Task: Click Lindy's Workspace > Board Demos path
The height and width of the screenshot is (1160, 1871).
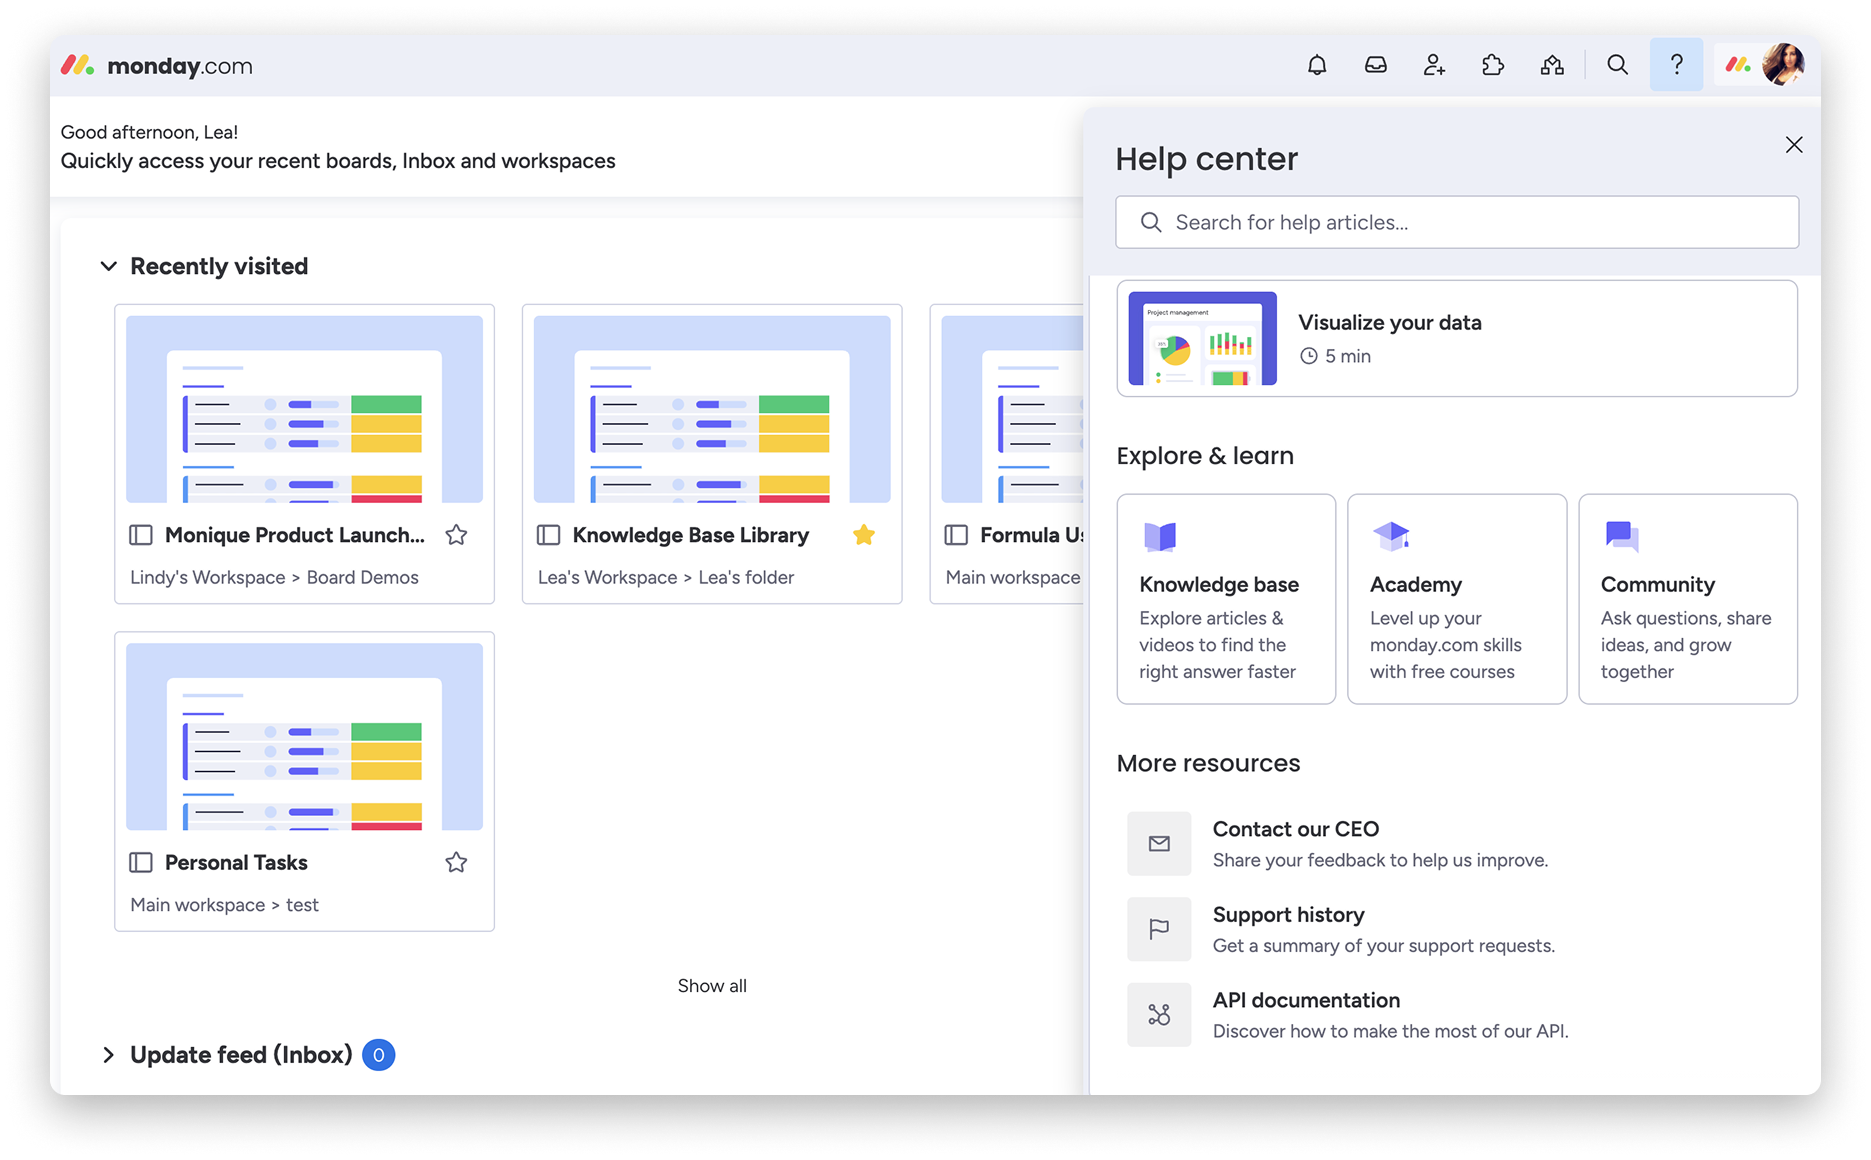Action: [x=274, y=577]
